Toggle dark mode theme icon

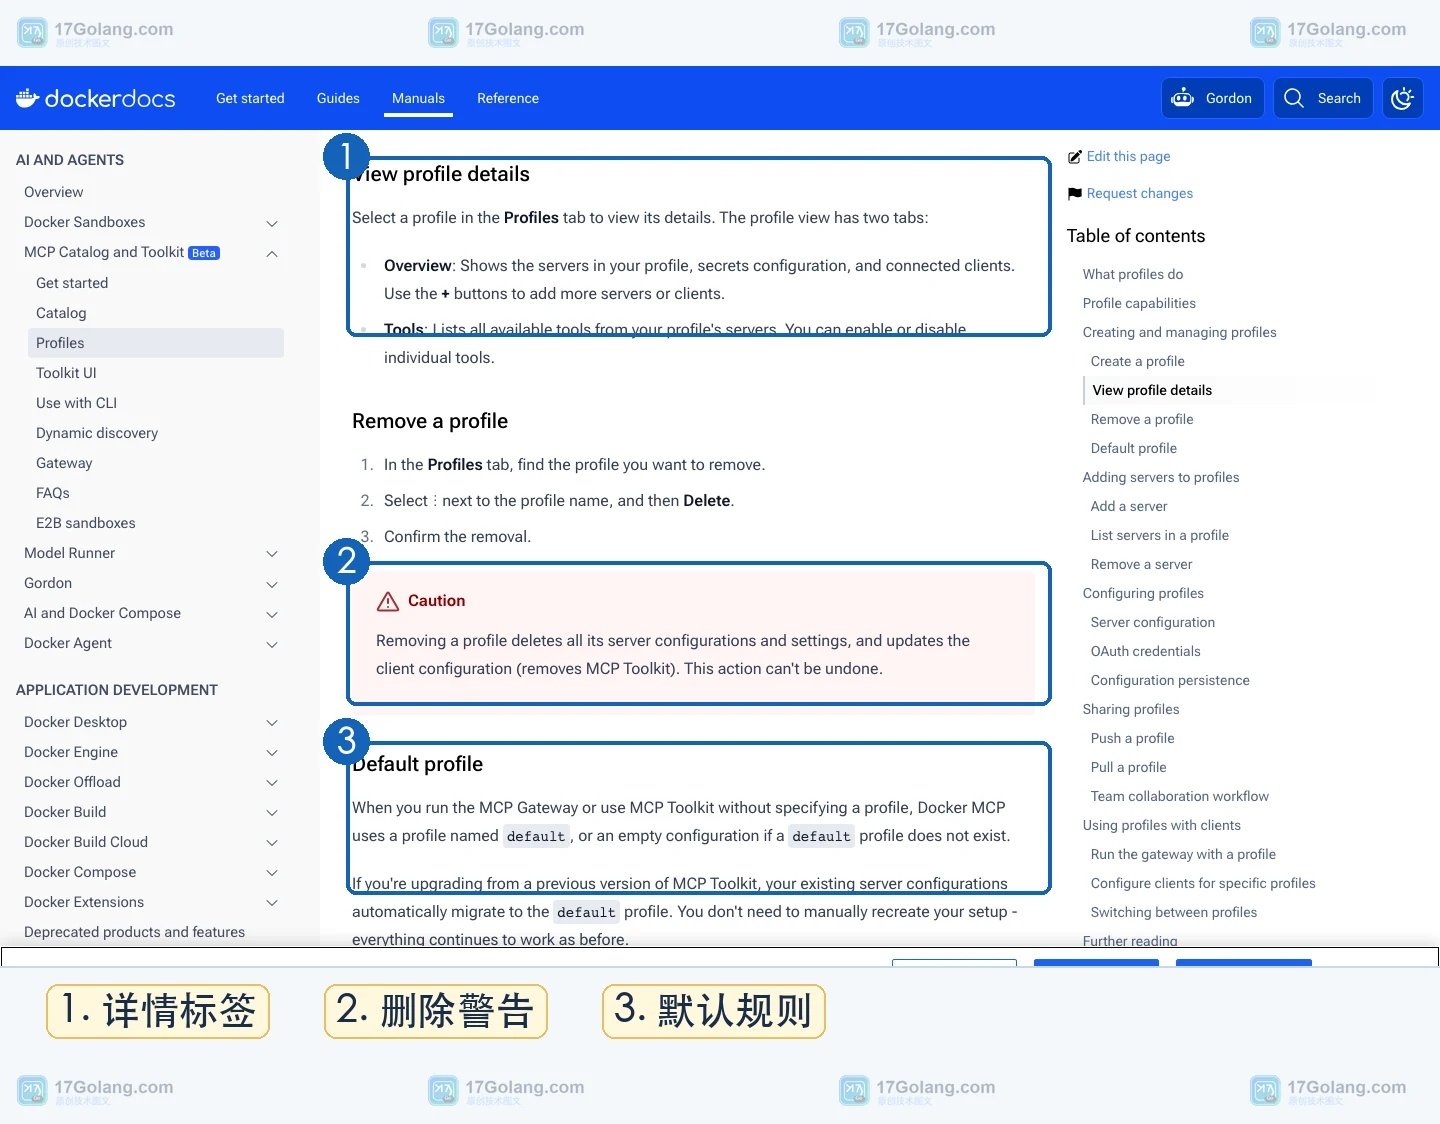click(x=1403, y=98)
